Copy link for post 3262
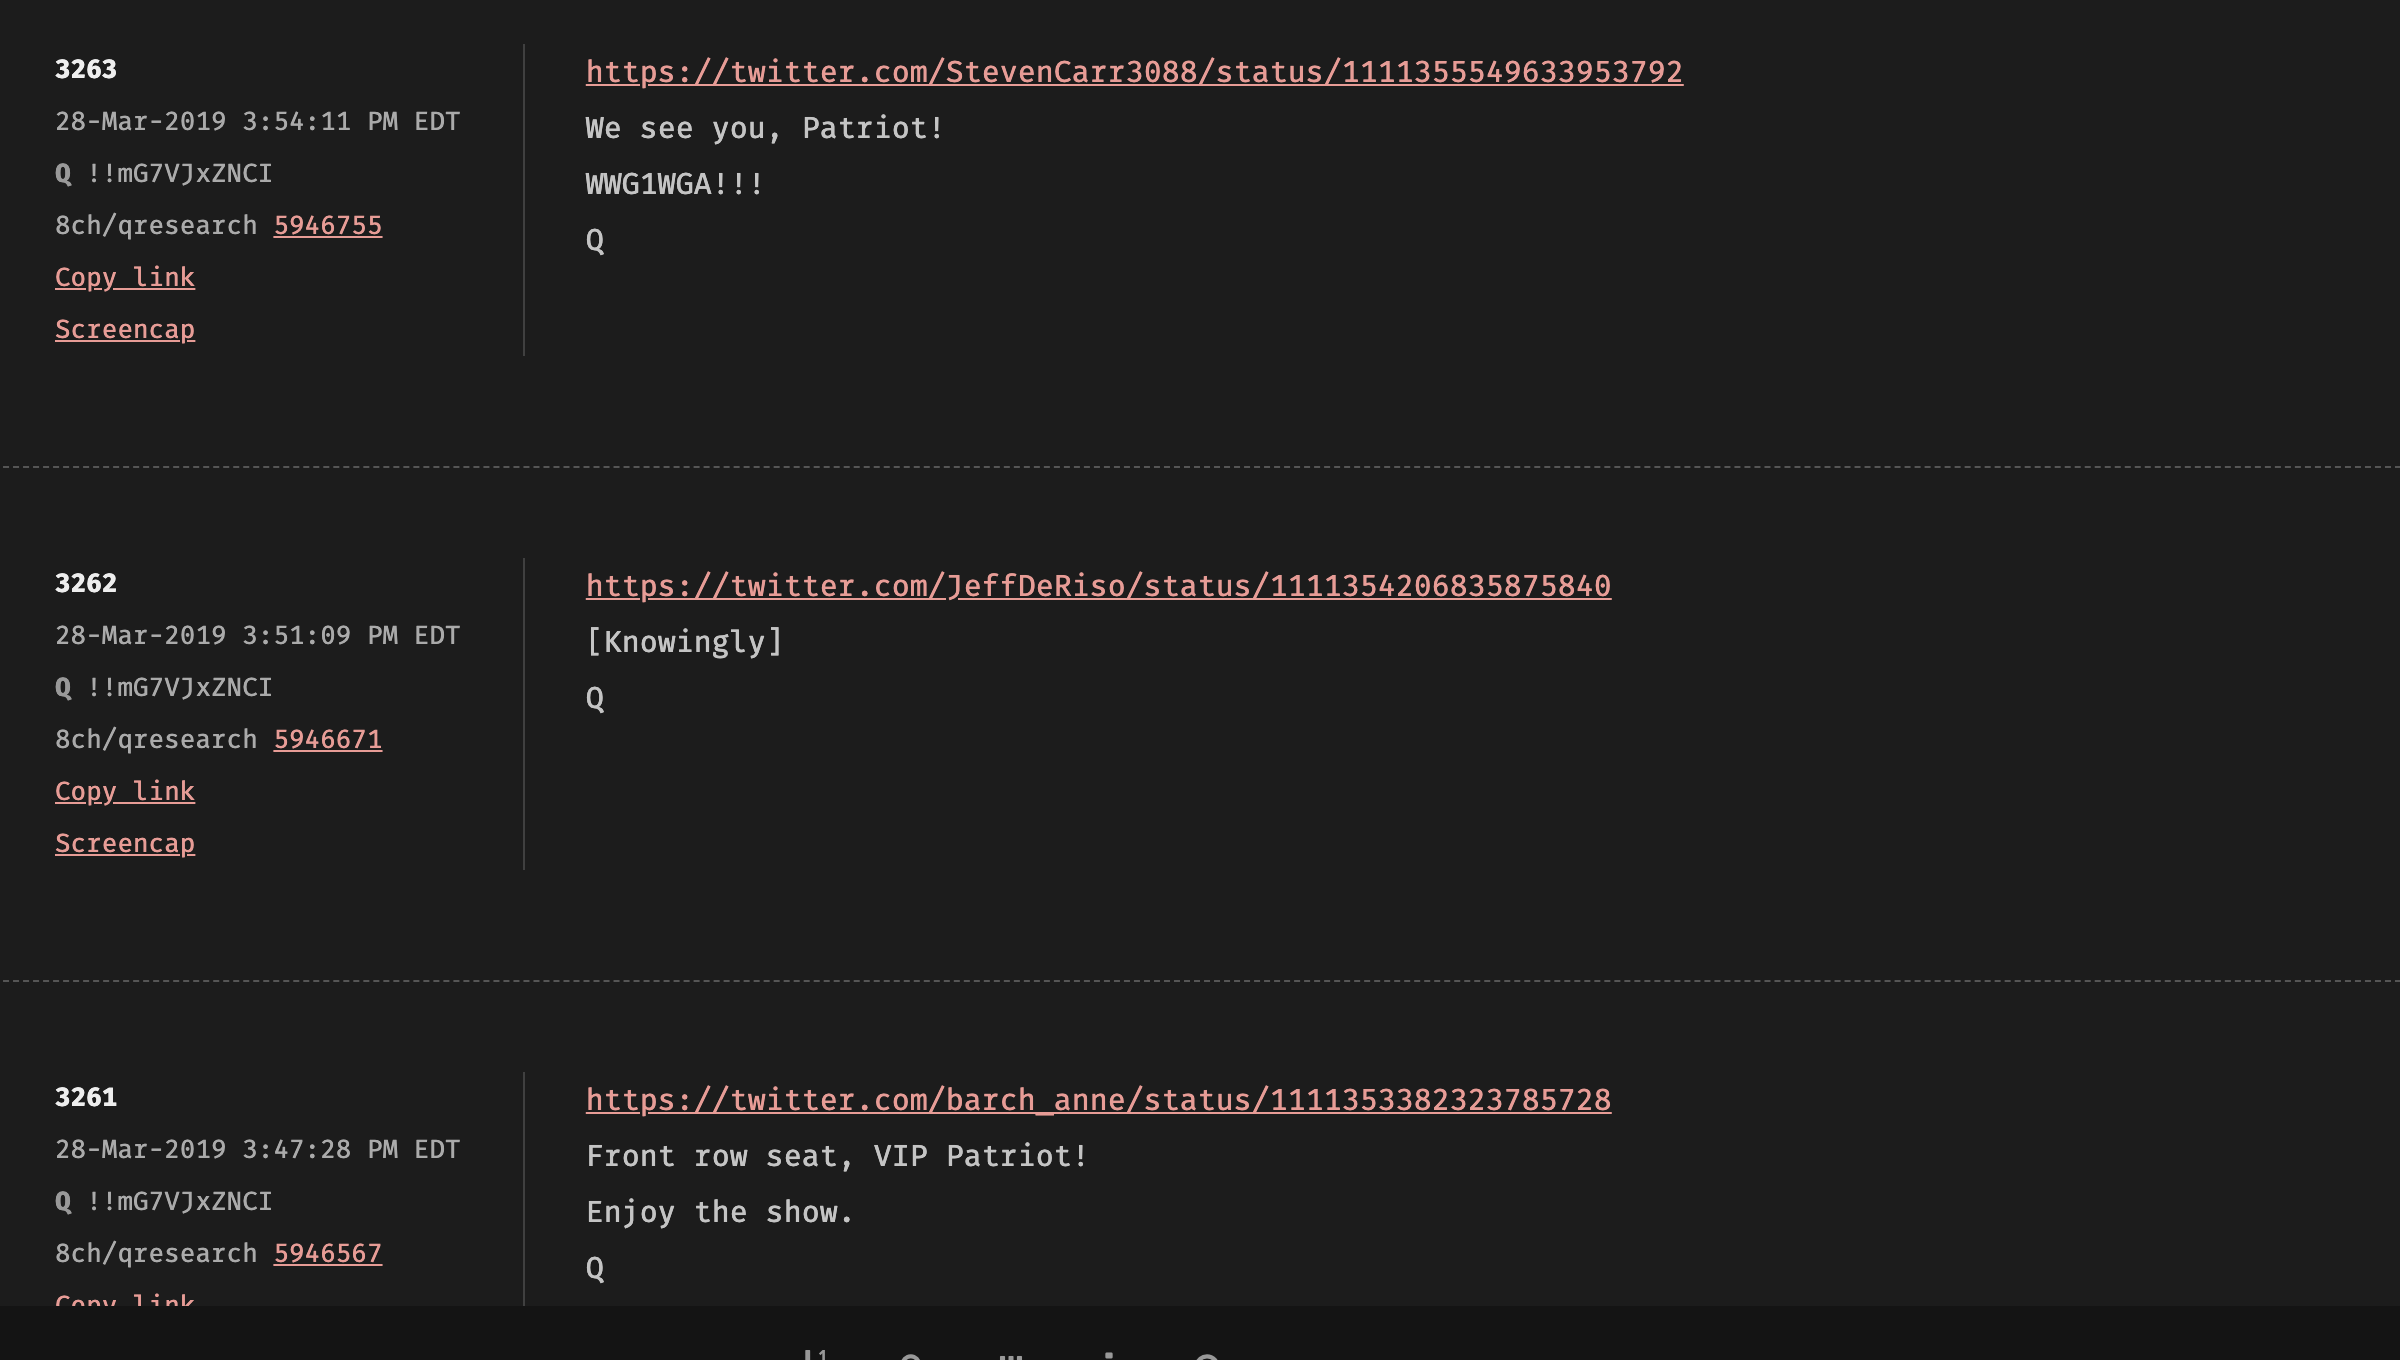 coord(125,792)
